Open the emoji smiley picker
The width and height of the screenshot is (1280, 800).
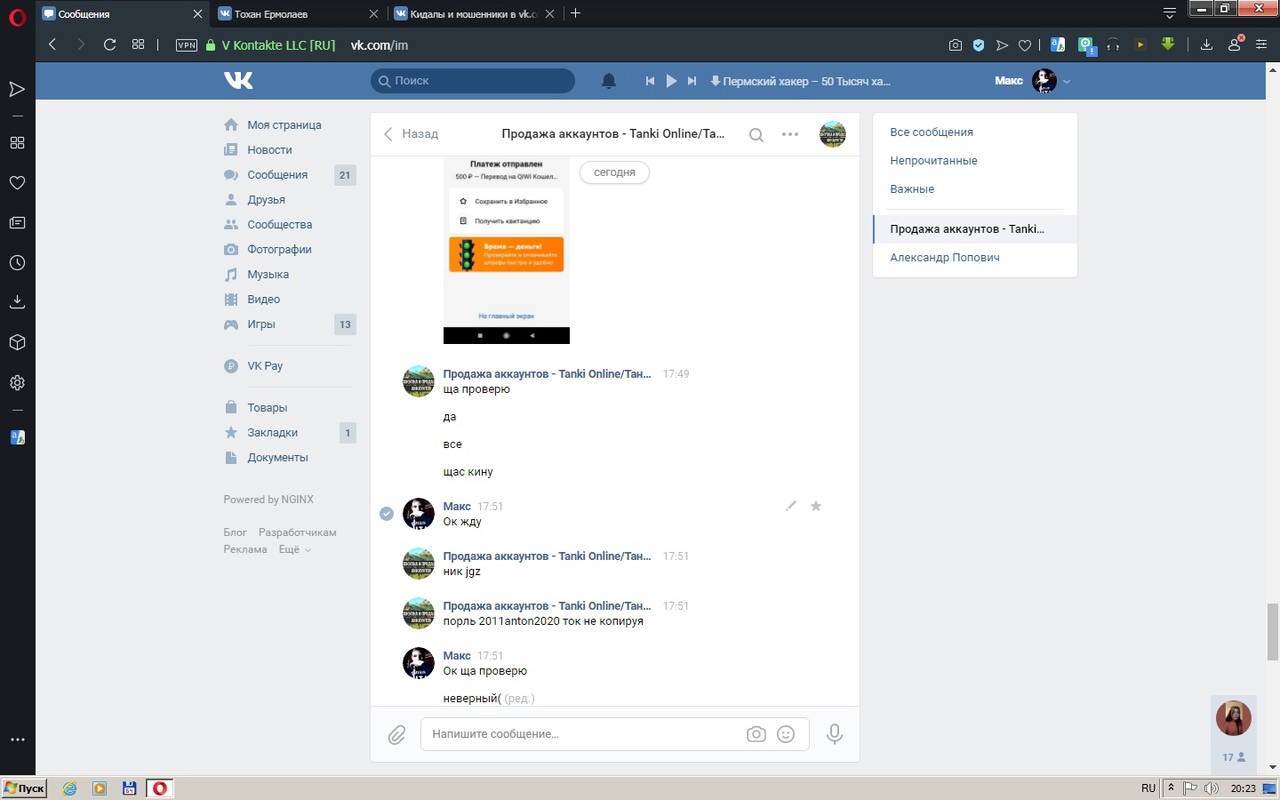pyautogui.click(x=786, y=734)
